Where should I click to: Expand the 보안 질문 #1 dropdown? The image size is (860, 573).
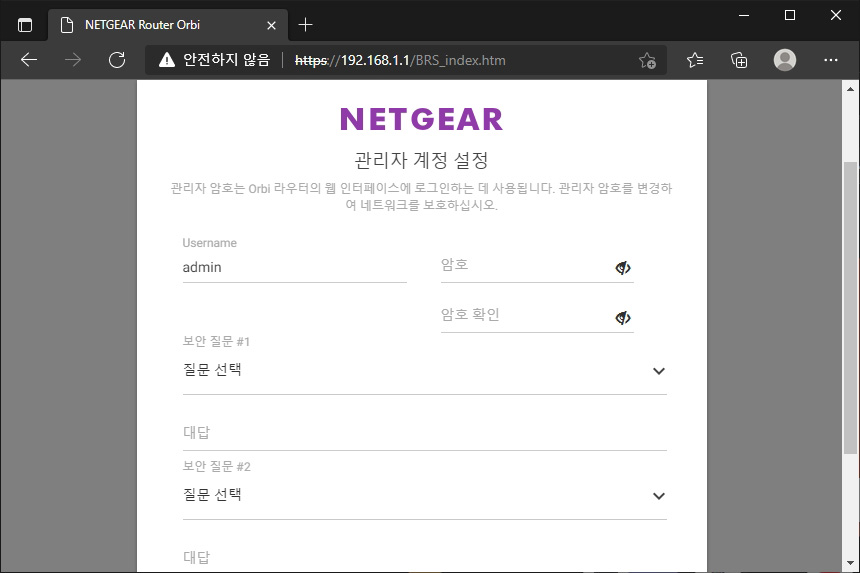coord(425,371)
